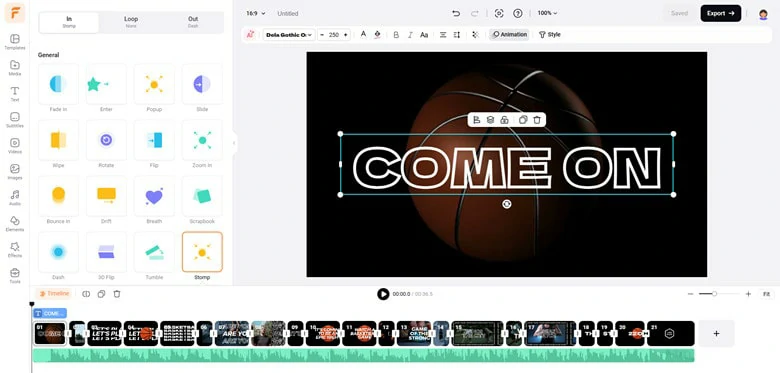Play the video preview

(383, 294)
